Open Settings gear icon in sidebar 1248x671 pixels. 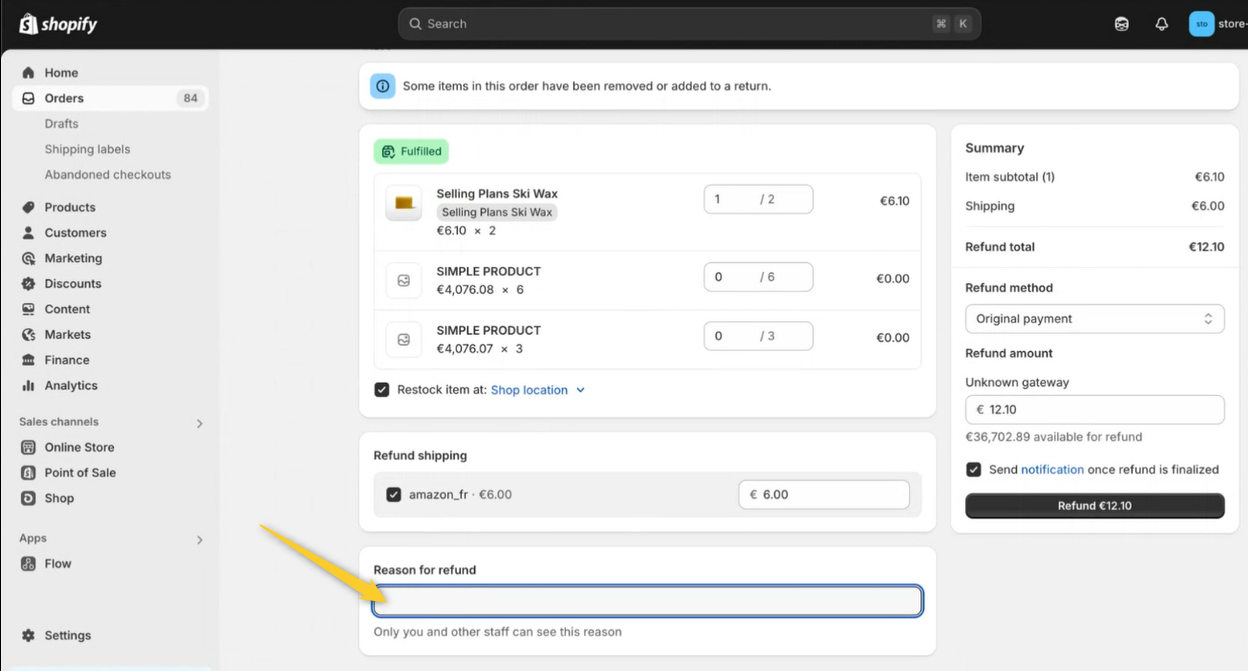[x=28, y=636]
